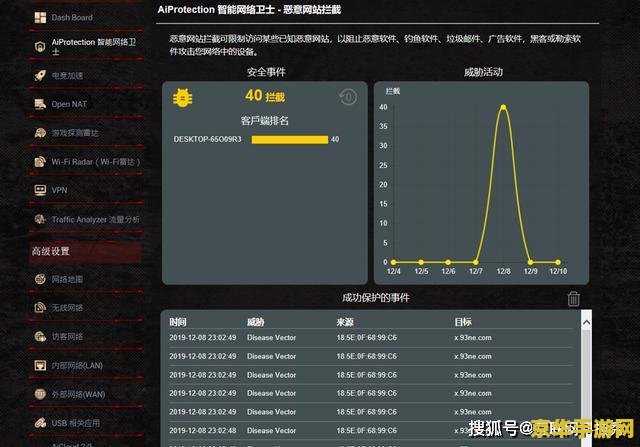Click the 来源 column header
640x447 pixels.
(345, 322)
